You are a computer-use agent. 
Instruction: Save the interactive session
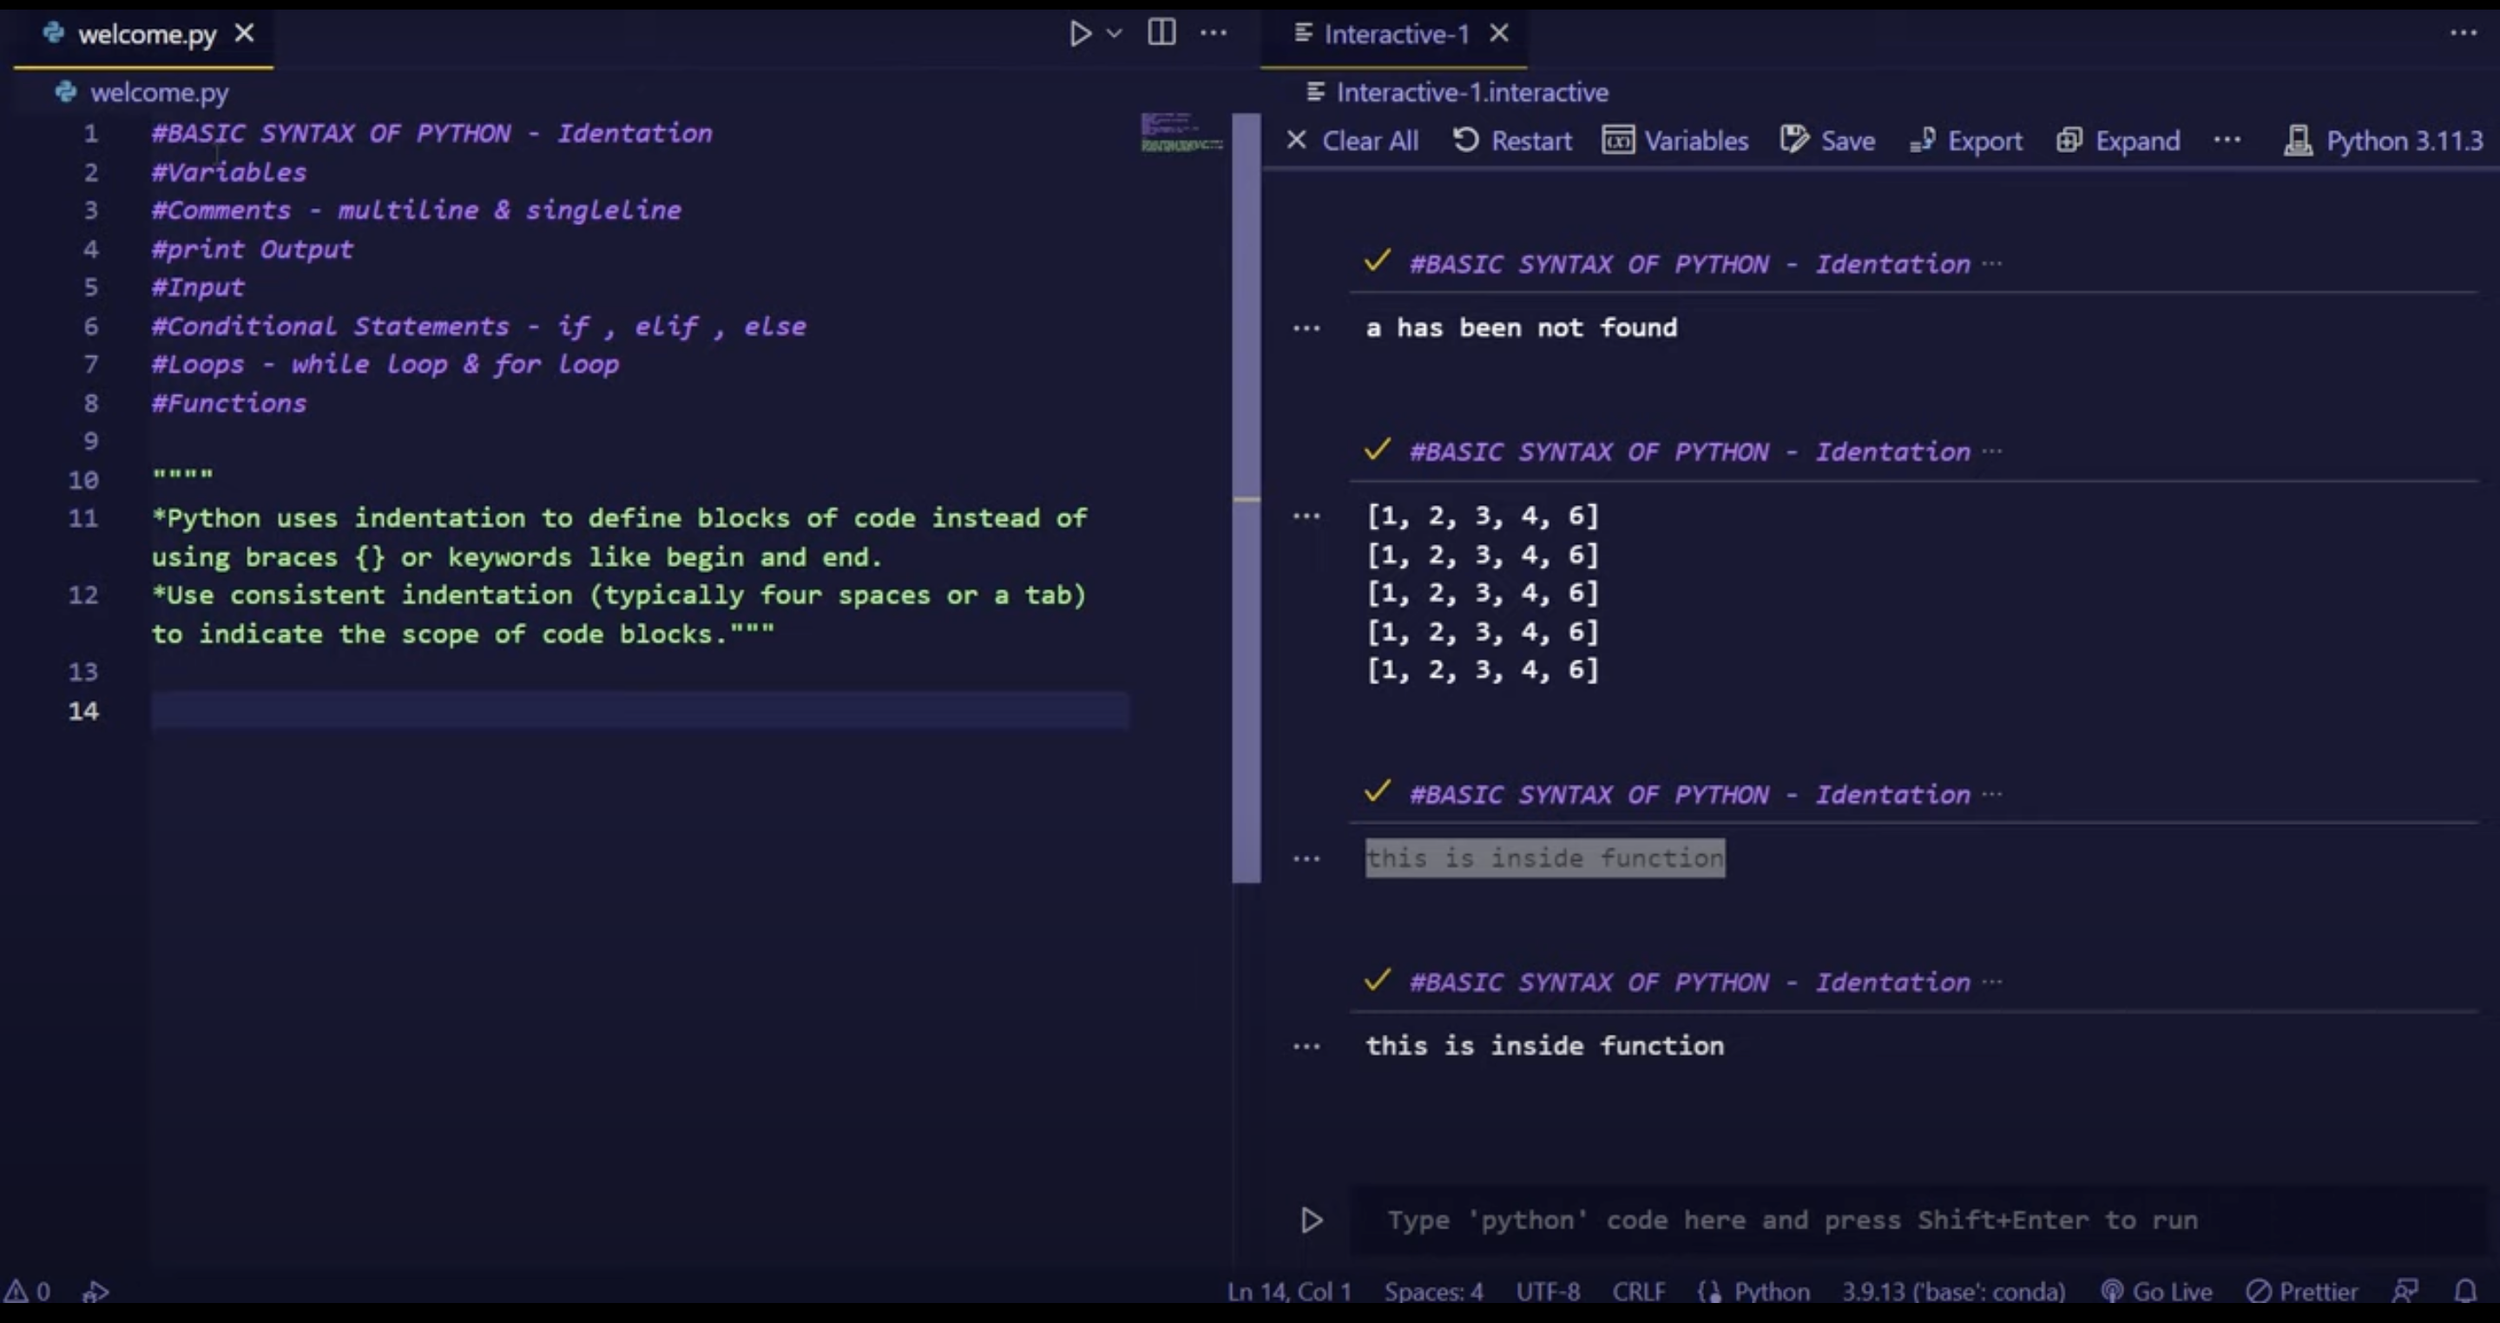coord(1826,140)
